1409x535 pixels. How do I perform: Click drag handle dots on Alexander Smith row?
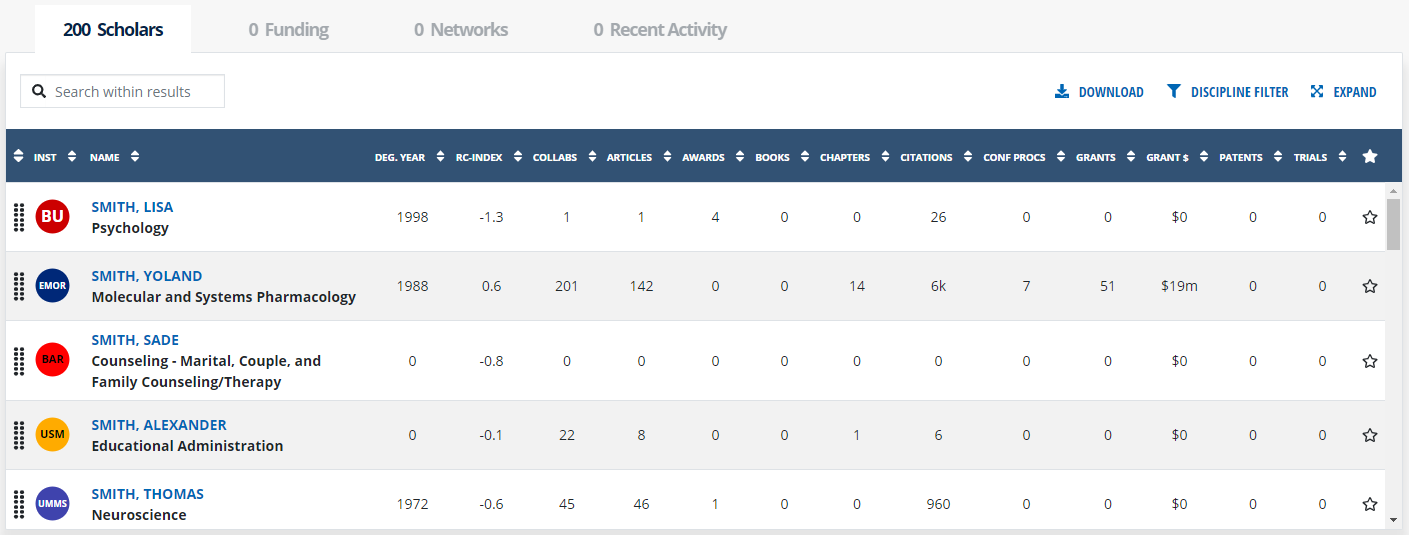click(18, 435)
